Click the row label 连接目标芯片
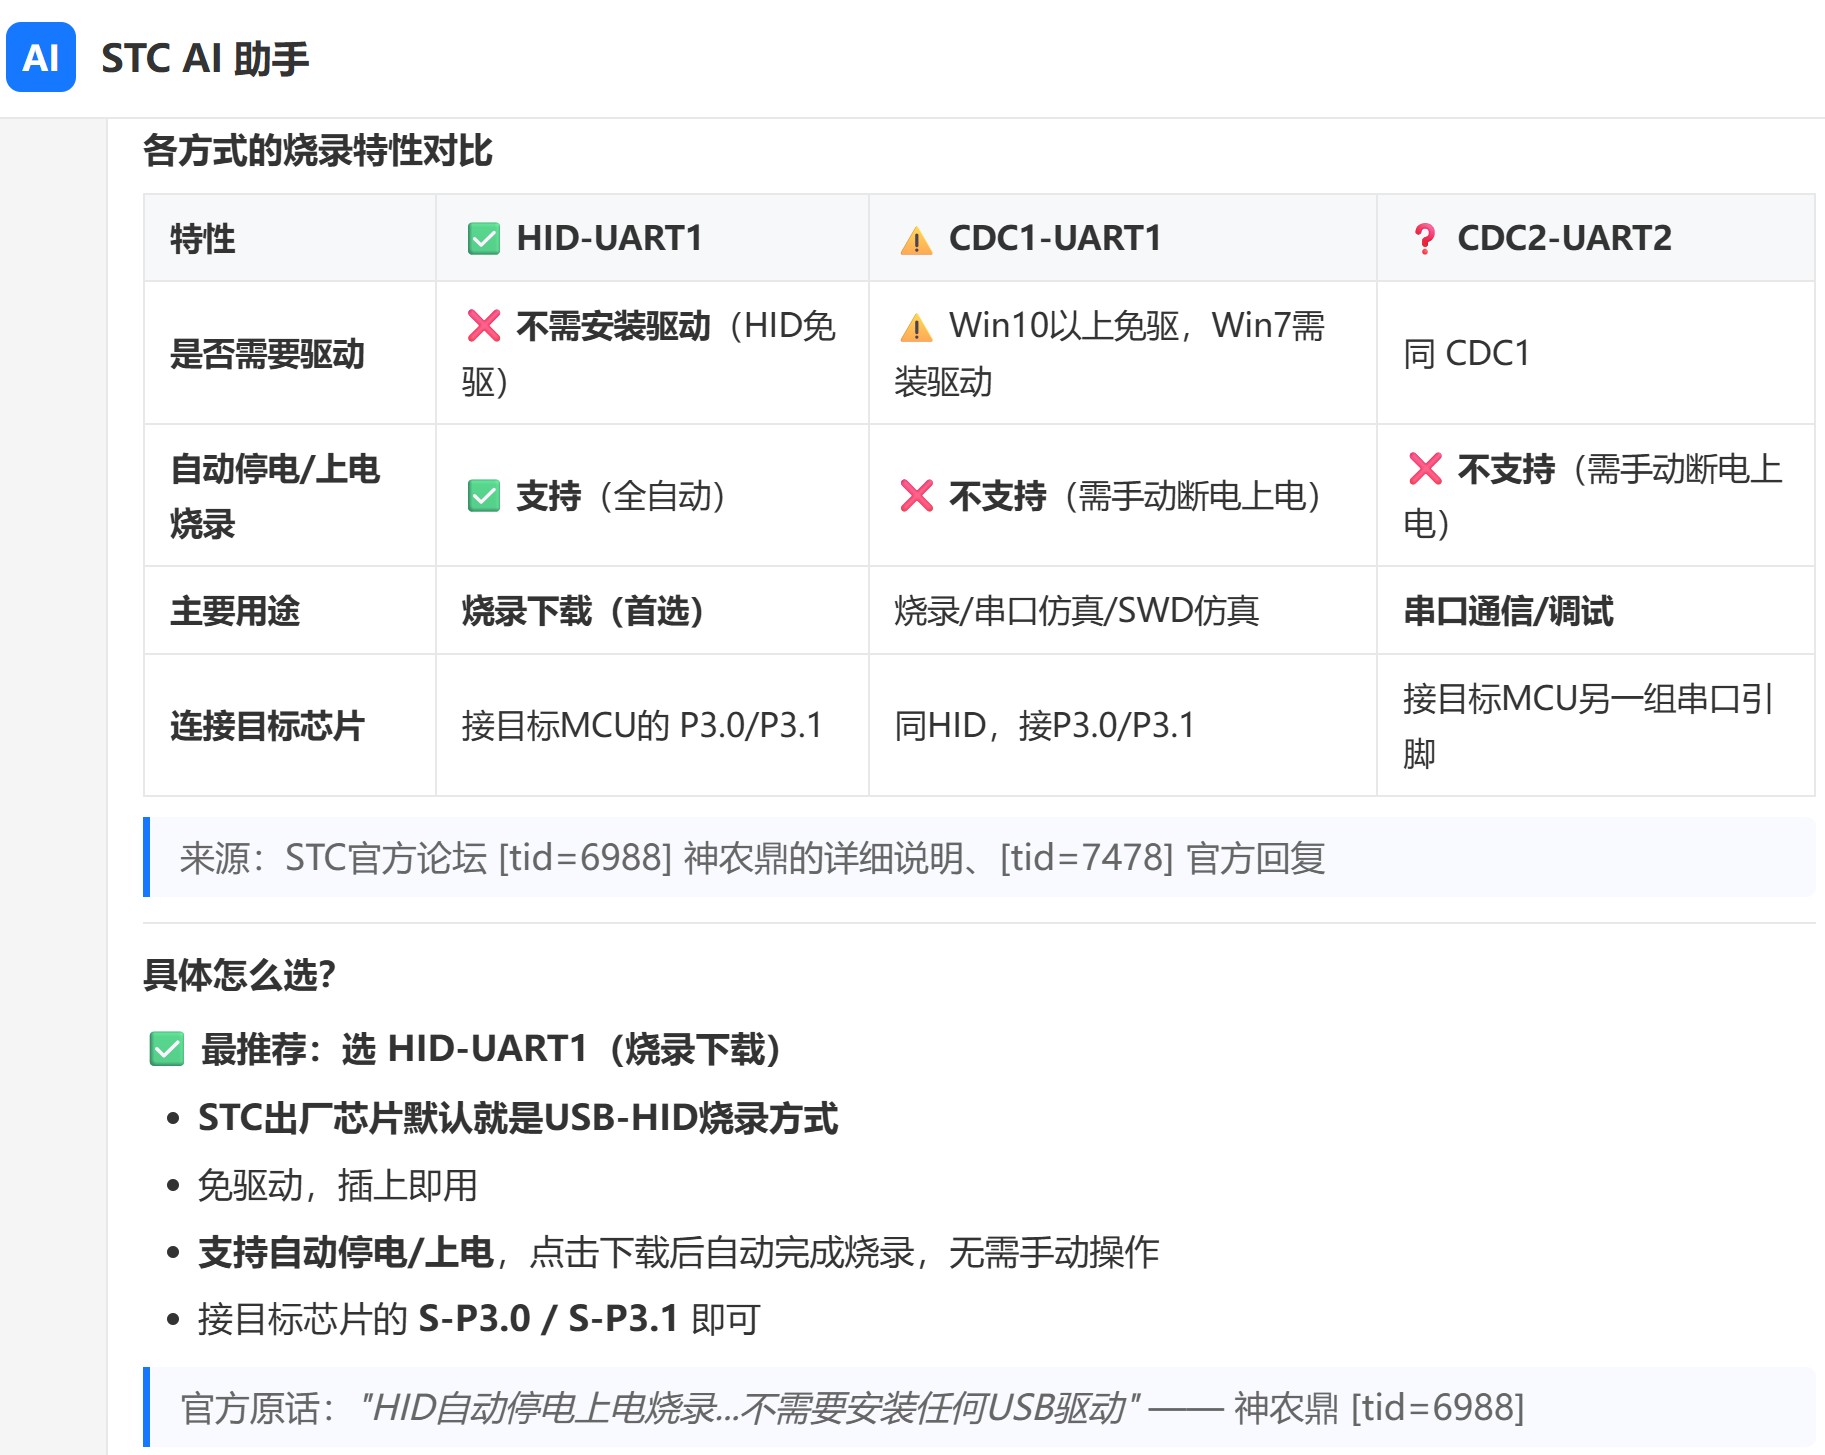This screenshot has width=1825, height=1455. [267, 726]
